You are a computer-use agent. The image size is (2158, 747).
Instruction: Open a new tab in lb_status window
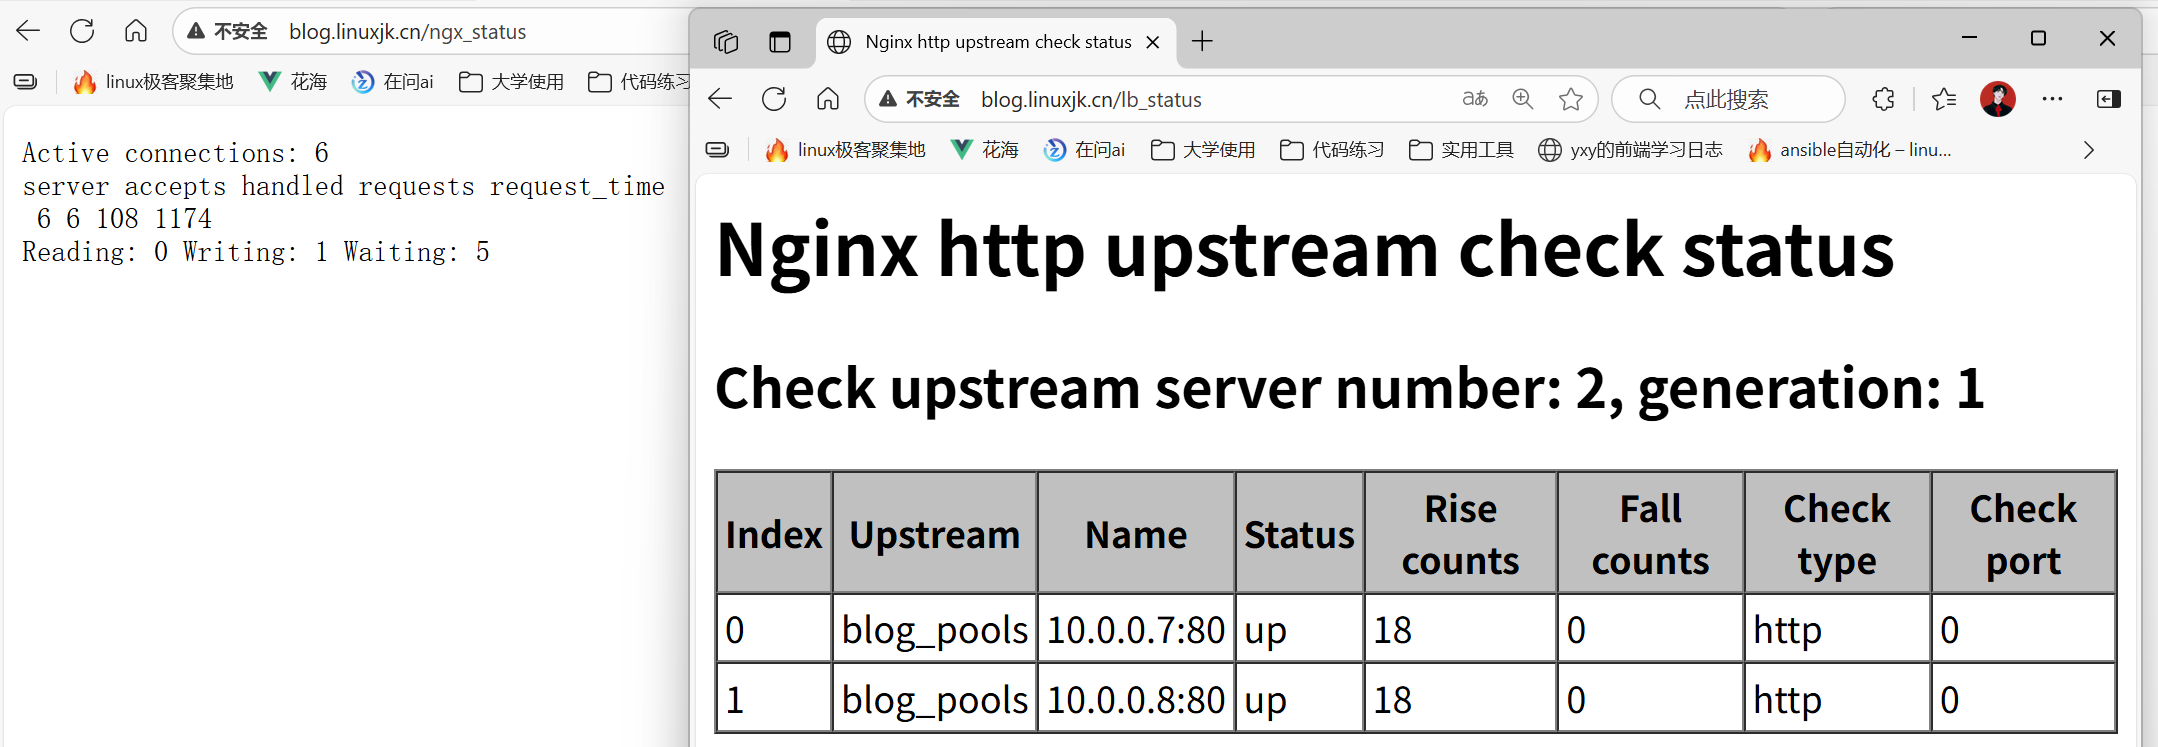1202,41
